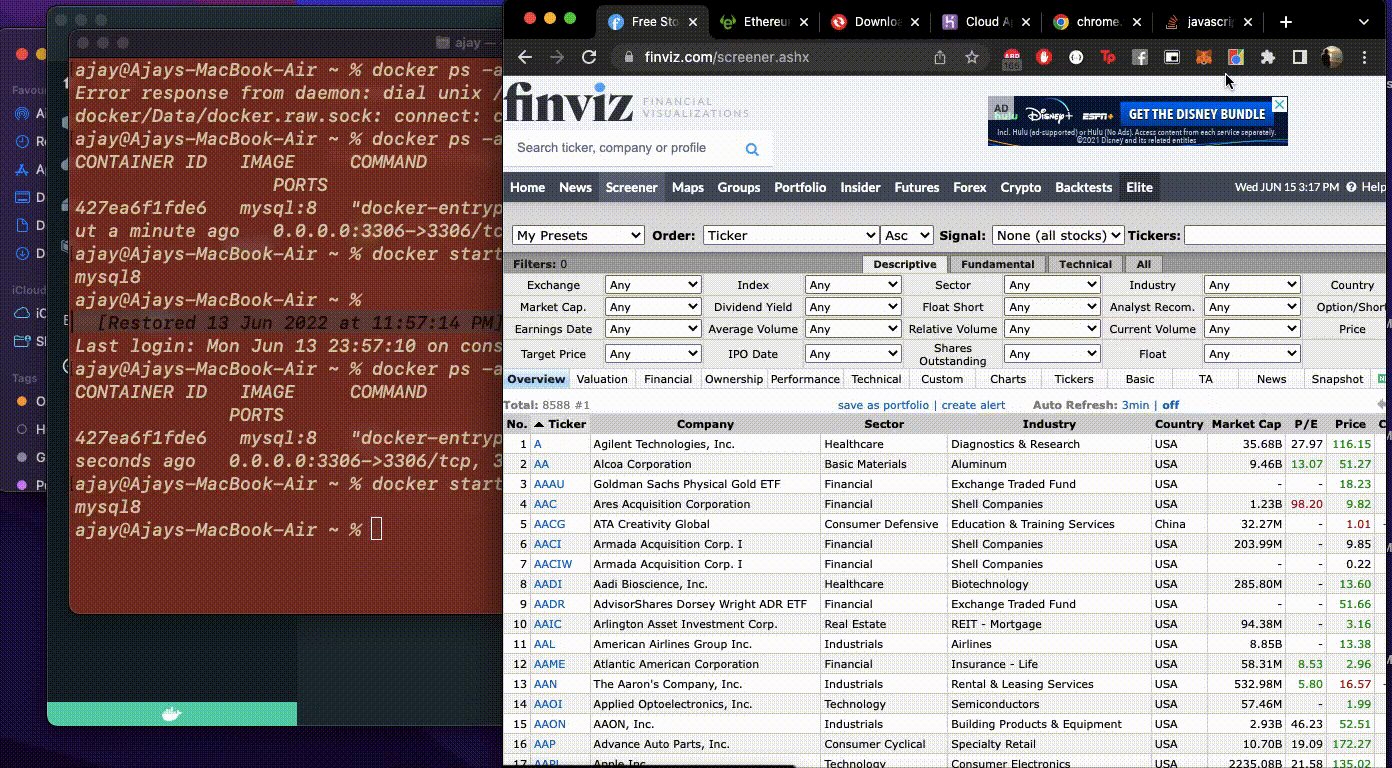Sort by Market Cap column header

click(x=1246, y=424)
